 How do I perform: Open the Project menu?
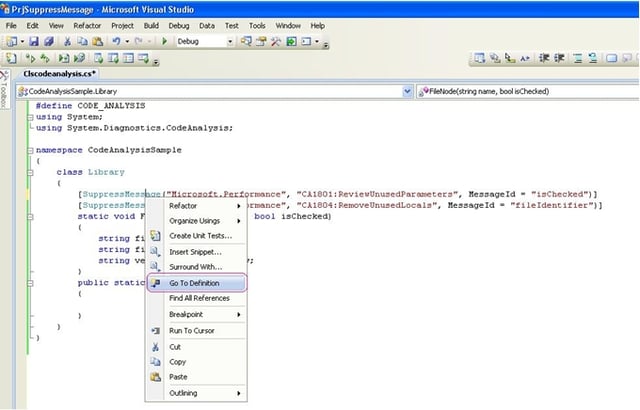[122, 26]
